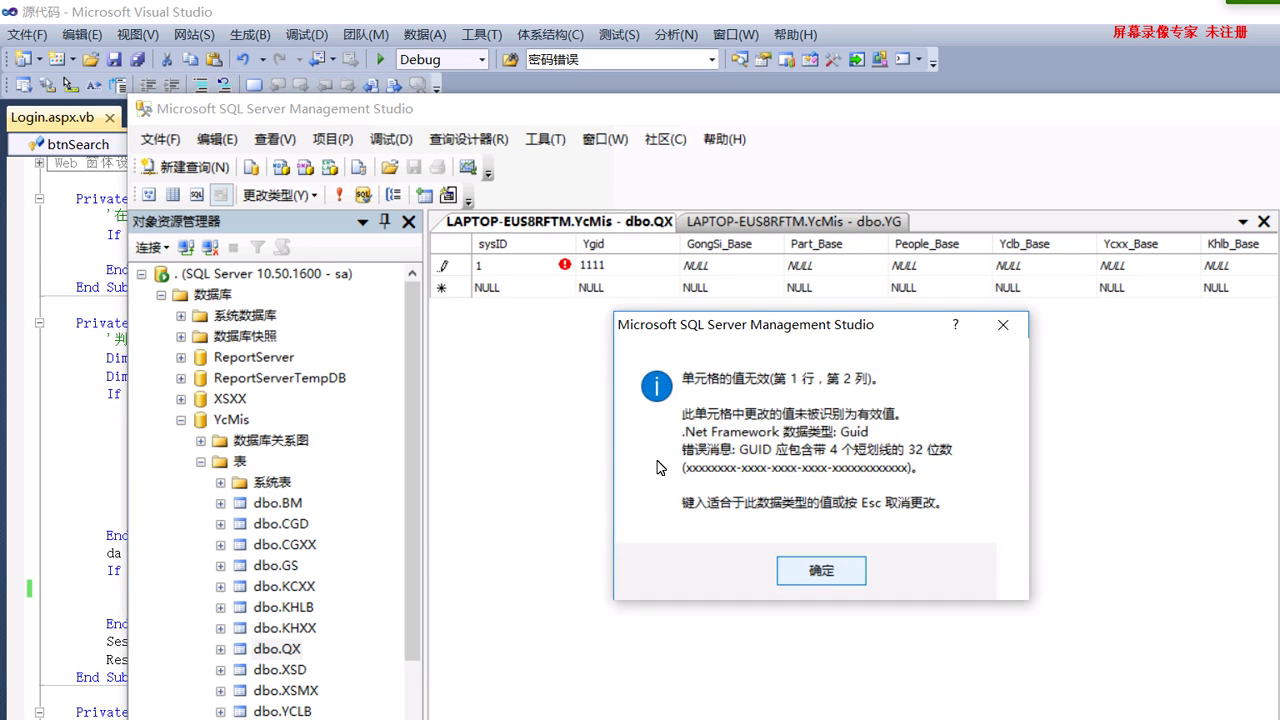Click the Toolbox wrench icon in VS toolbar

tap(832, 59)
